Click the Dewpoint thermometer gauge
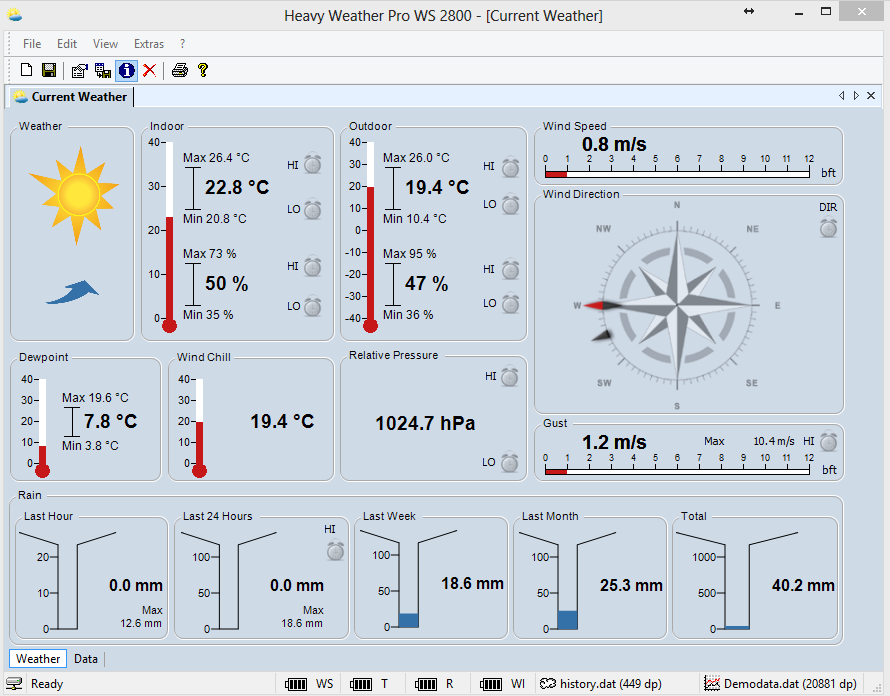The height and width of the screenshot is (696, 890). point(43,427)
